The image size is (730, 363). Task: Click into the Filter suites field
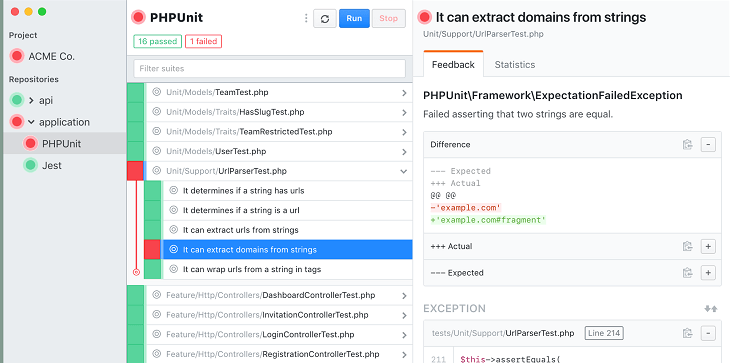tap(270, 68)
